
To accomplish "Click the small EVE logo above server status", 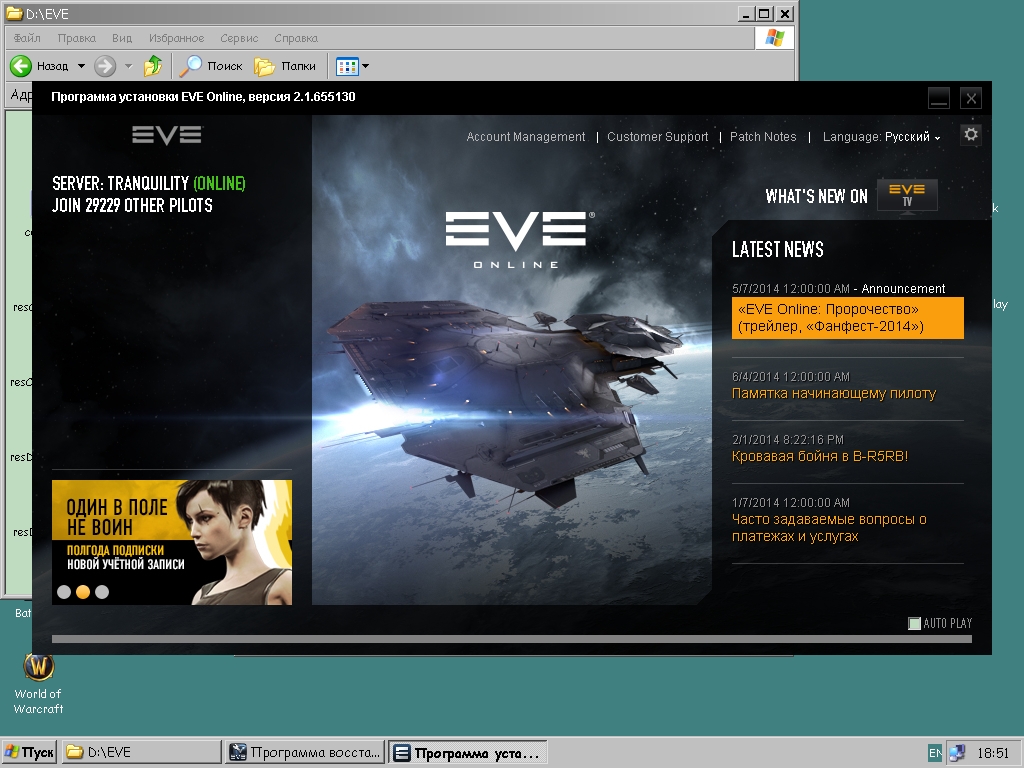I will coord(167,135).
